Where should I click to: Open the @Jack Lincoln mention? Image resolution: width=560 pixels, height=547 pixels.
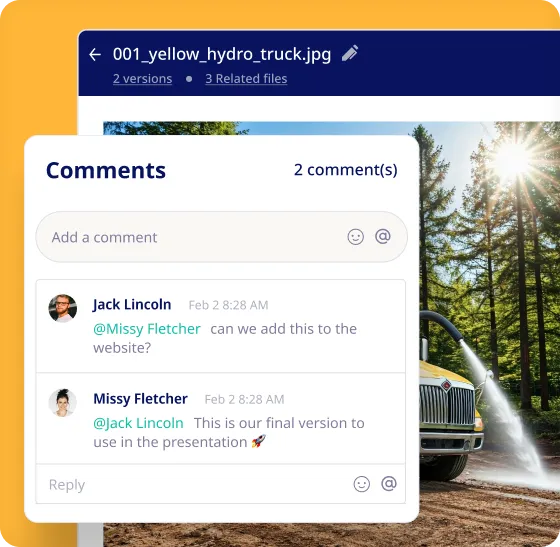139,423
